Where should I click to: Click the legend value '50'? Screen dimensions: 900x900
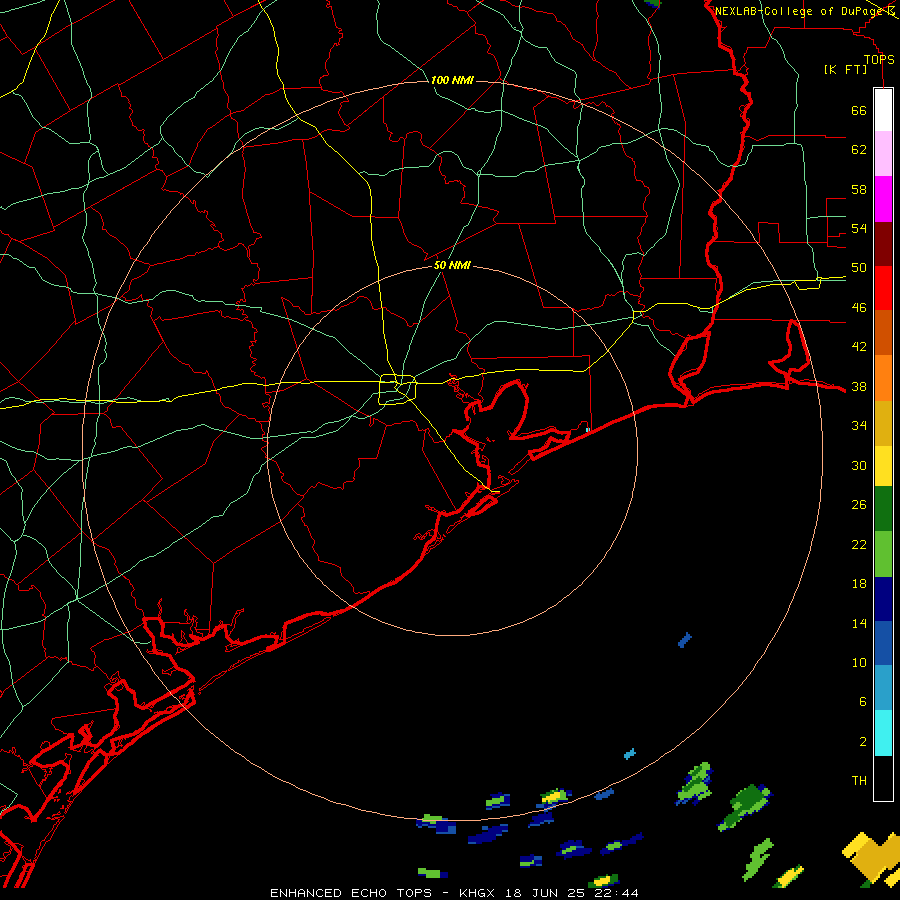pos(859,268)
